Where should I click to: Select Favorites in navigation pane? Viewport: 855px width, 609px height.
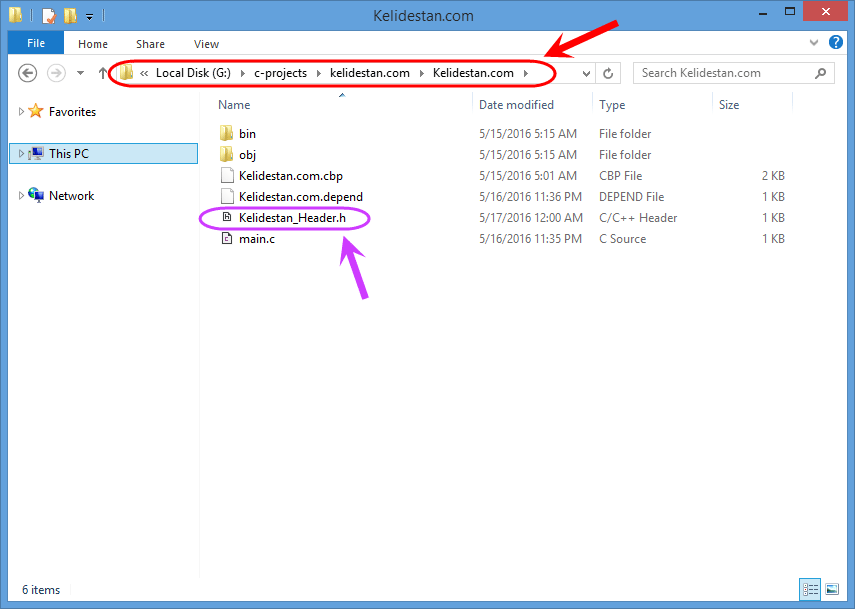(x=72, y=112)
